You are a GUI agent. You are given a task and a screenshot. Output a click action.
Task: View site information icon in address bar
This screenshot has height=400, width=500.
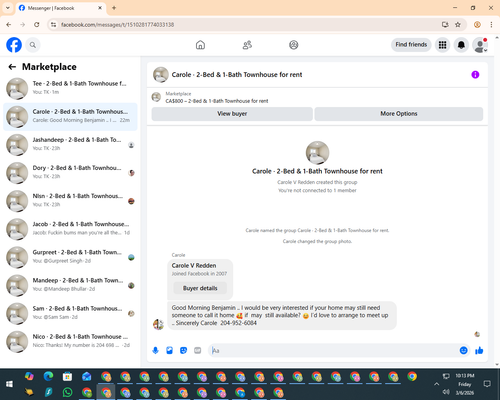pos(53,25)
